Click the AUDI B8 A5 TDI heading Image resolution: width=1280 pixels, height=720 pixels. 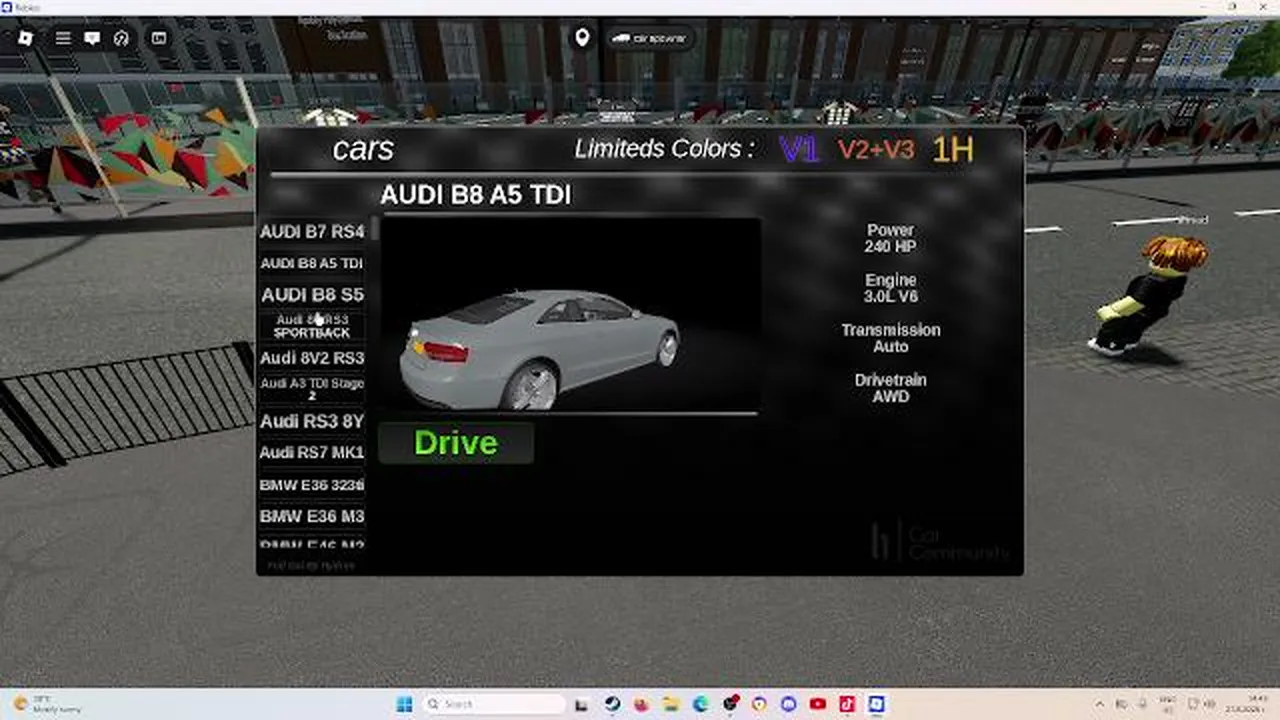point(476,195)
